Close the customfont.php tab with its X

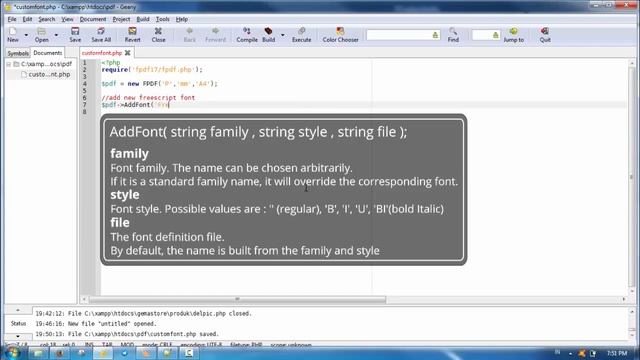click(128, 53)
